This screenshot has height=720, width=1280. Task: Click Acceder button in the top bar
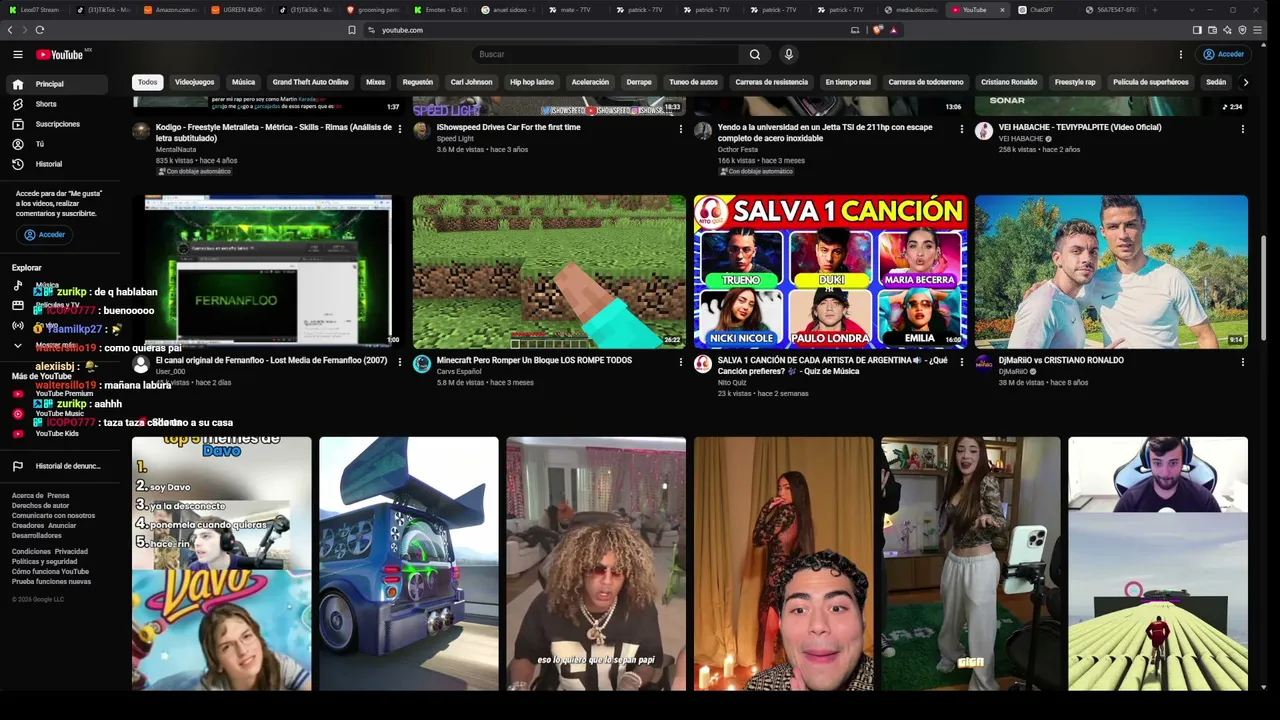[1223, 54]
